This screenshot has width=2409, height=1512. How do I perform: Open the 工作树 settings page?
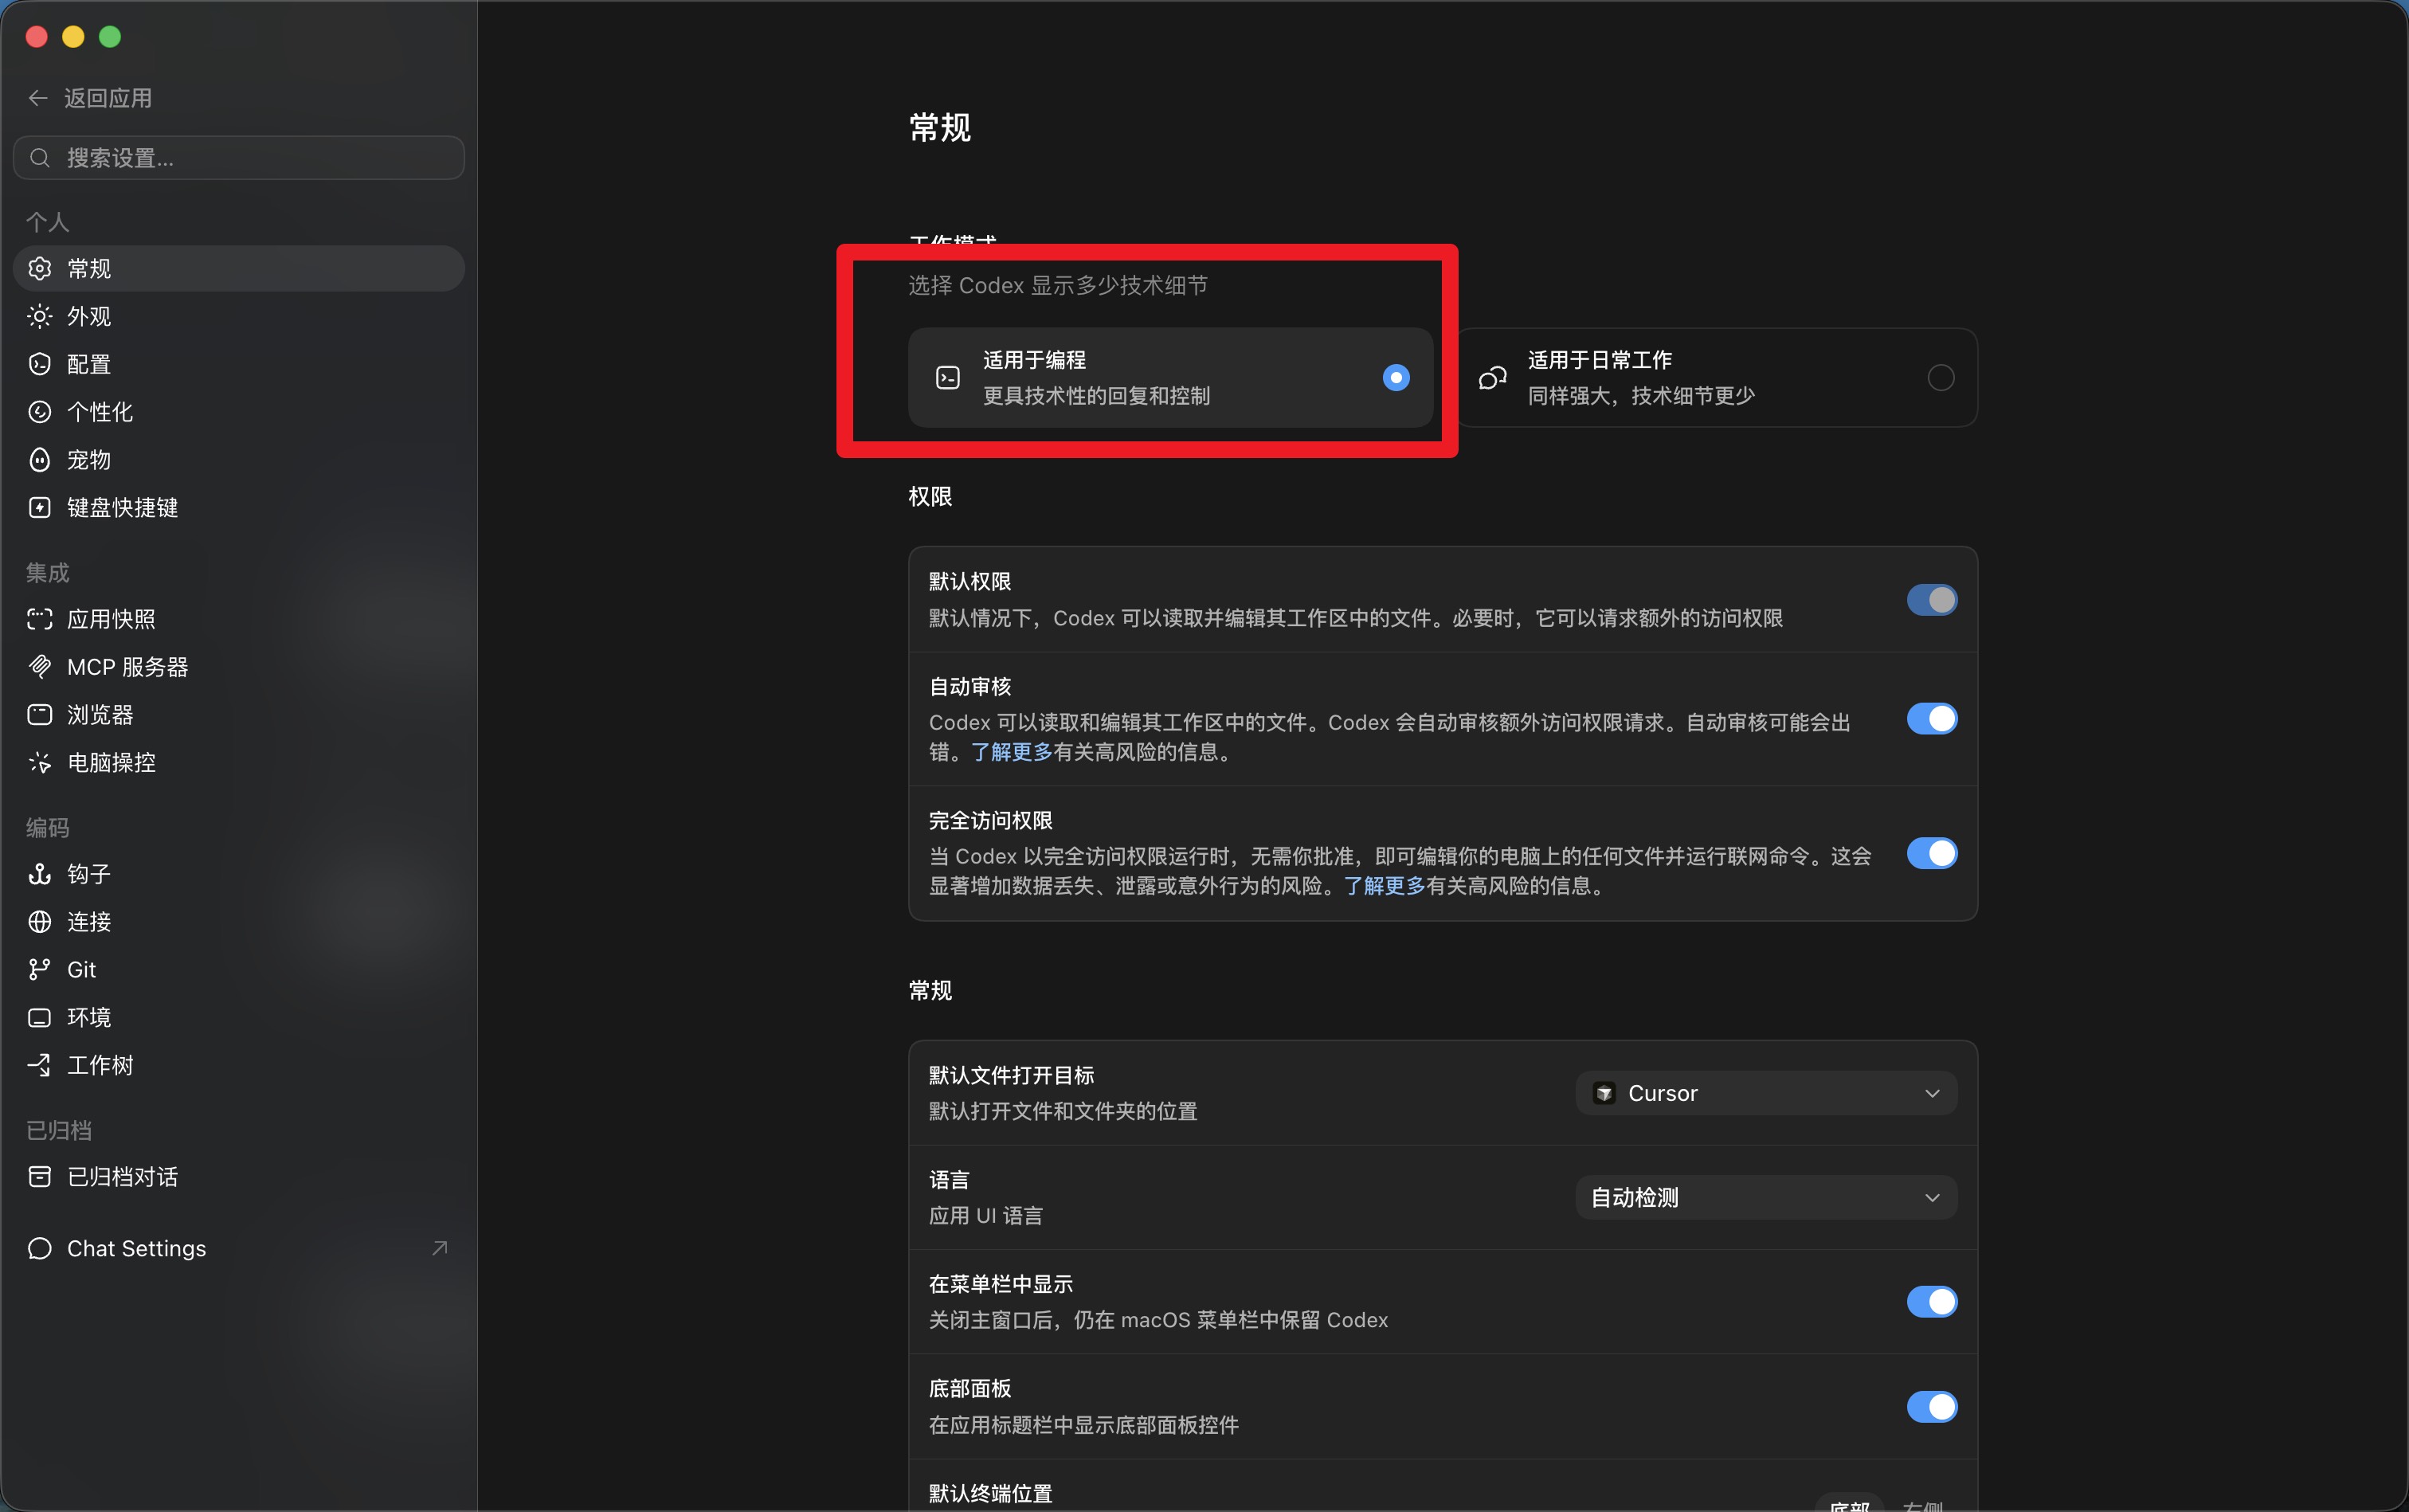click(239, 1066)
